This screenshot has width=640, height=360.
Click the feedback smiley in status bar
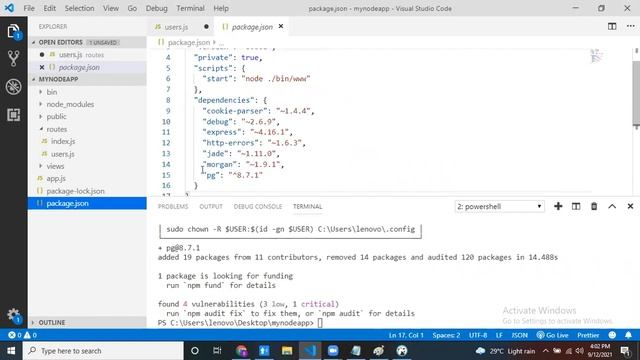[x=612, y=335]
